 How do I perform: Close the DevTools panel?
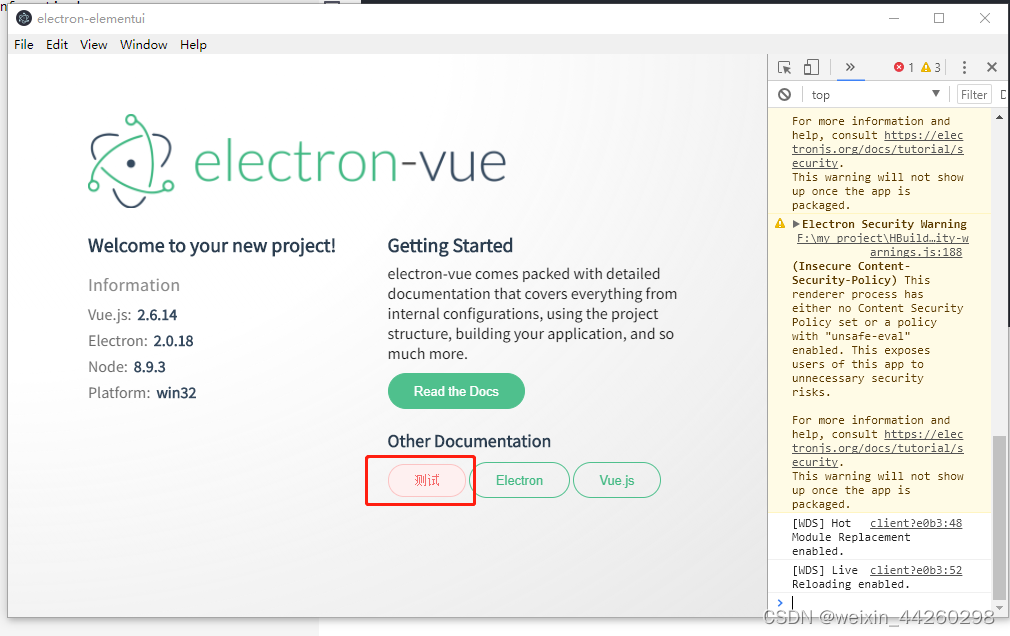[992, 67]
